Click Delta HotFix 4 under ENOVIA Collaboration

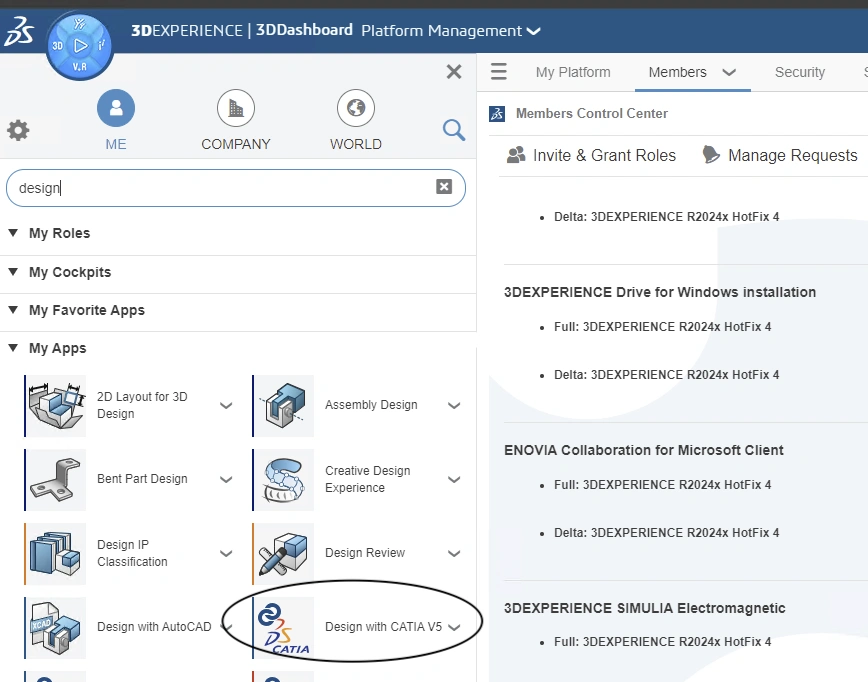click(666, 533)
